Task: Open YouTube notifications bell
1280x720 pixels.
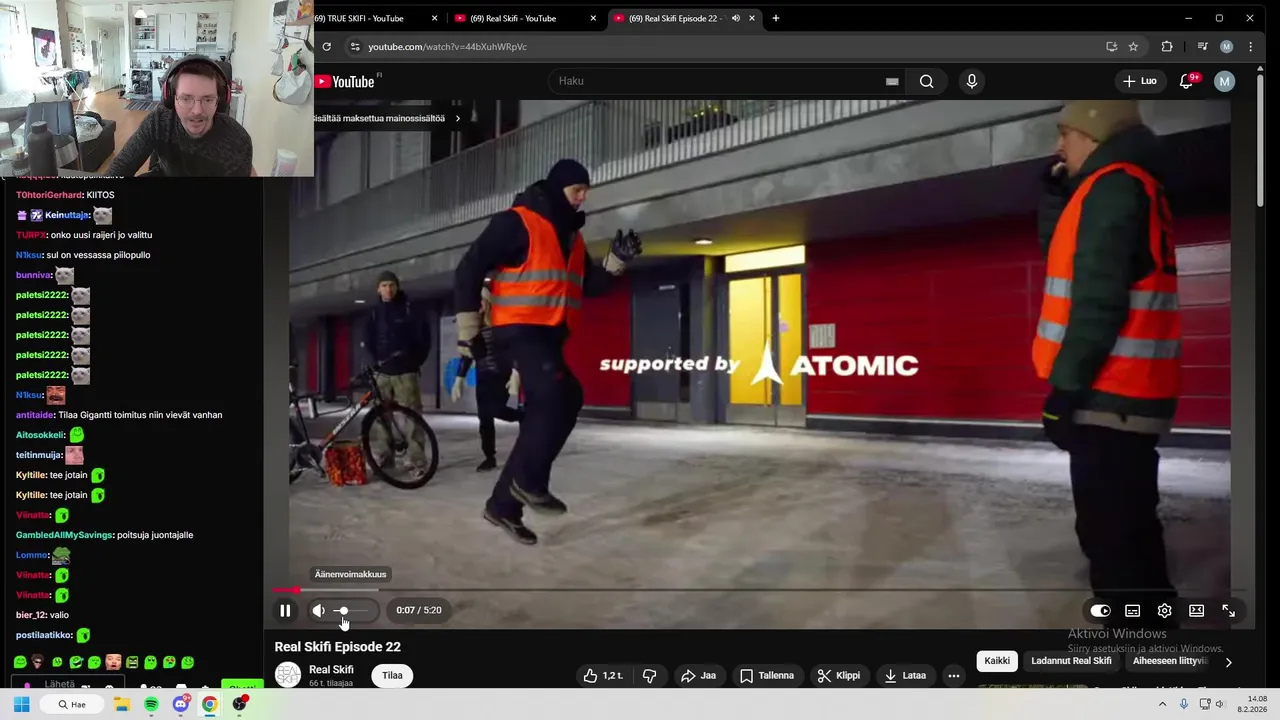Action: (1186, 81)
